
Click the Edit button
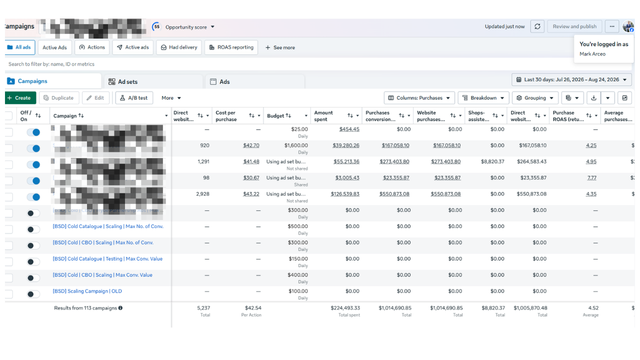coord(95,98)
